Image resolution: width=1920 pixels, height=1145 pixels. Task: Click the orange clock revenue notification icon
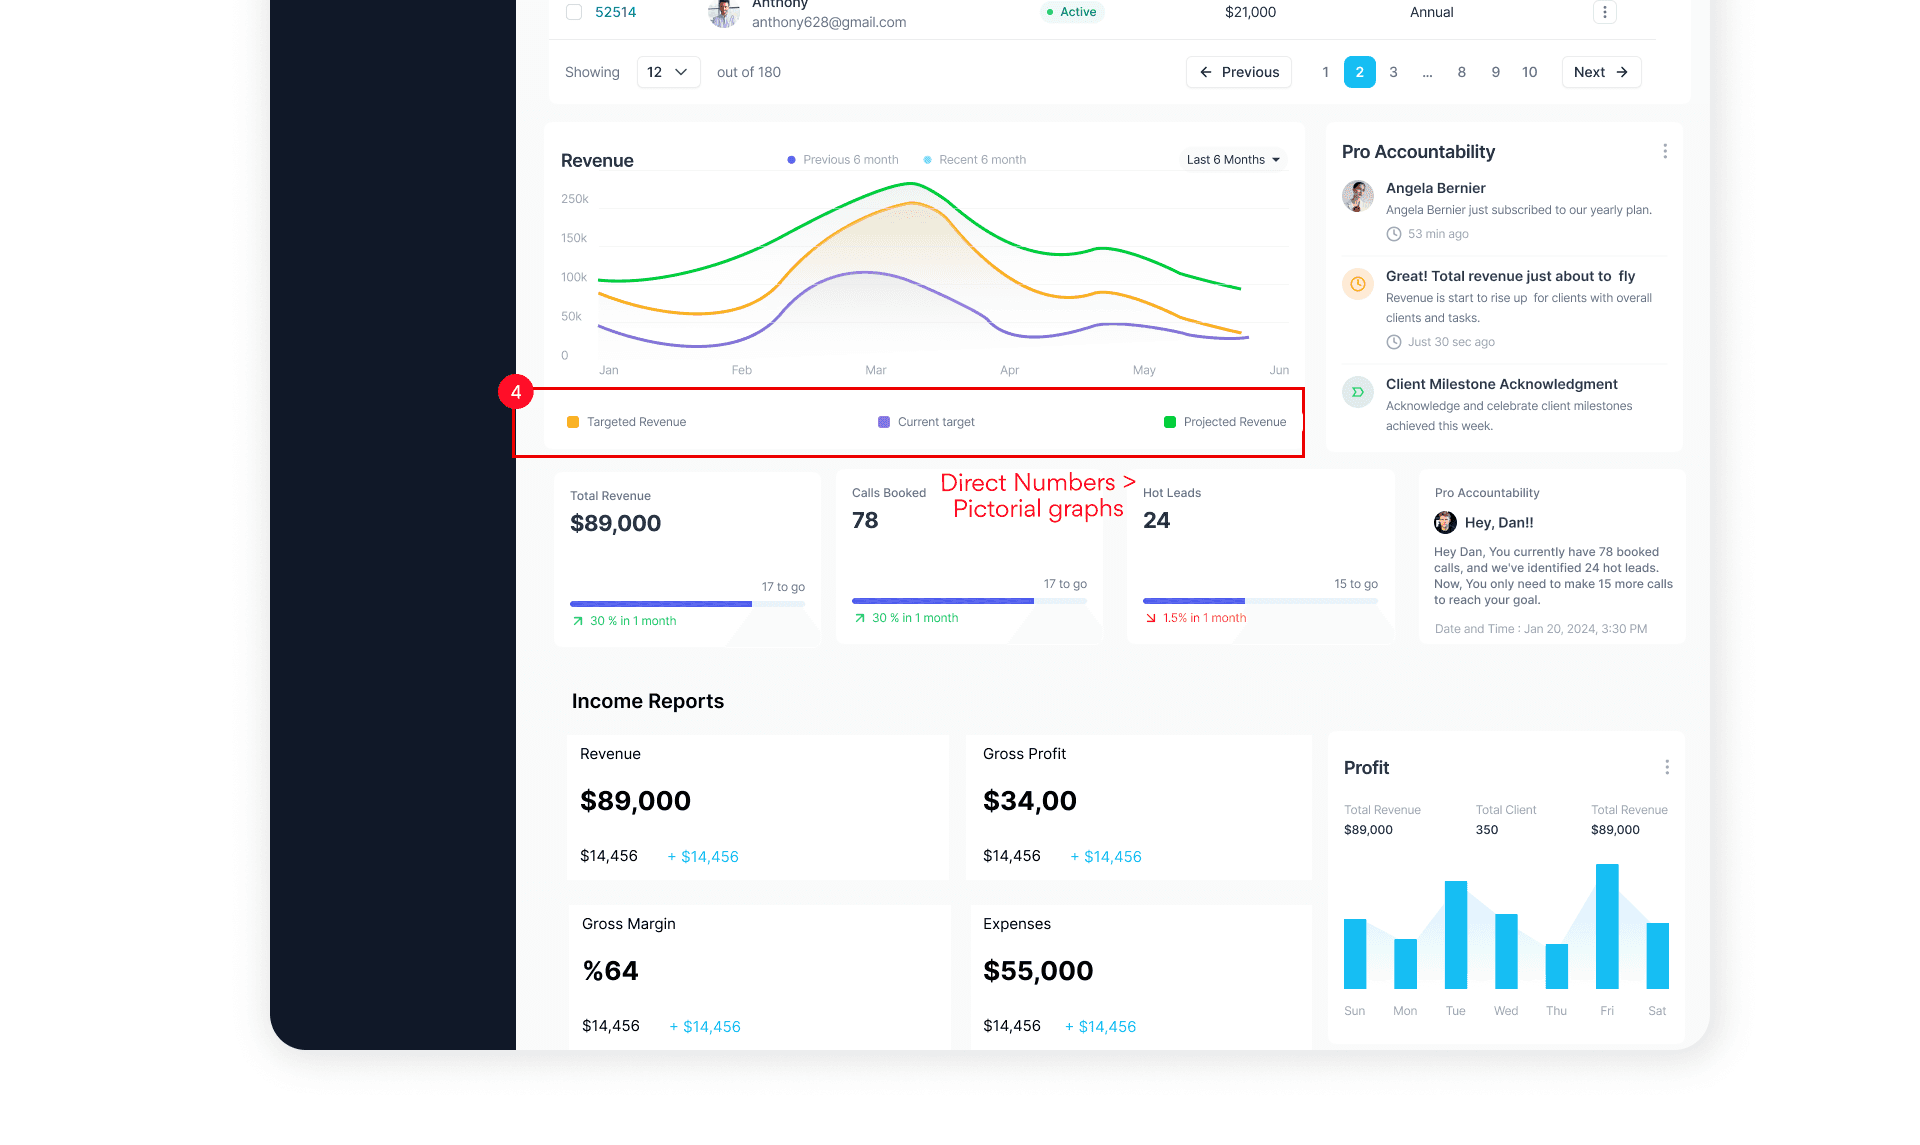(x=1357, y=284)
